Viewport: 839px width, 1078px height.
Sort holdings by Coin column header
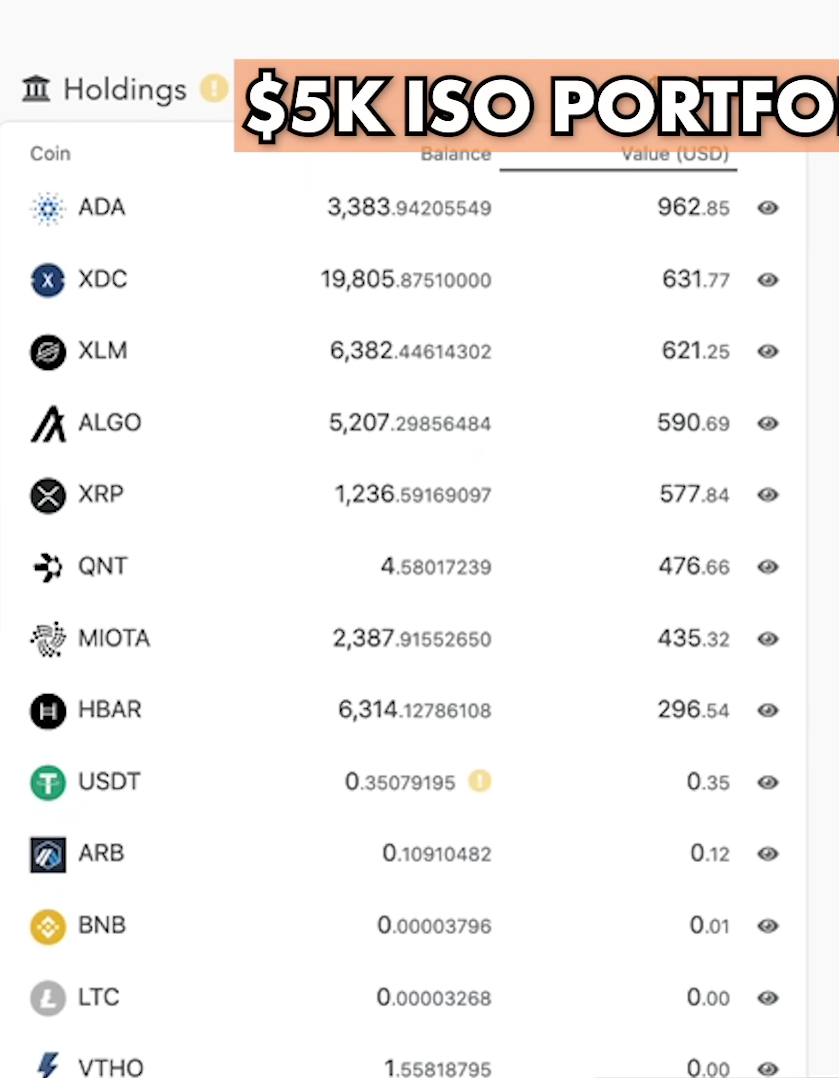(50, 153)
